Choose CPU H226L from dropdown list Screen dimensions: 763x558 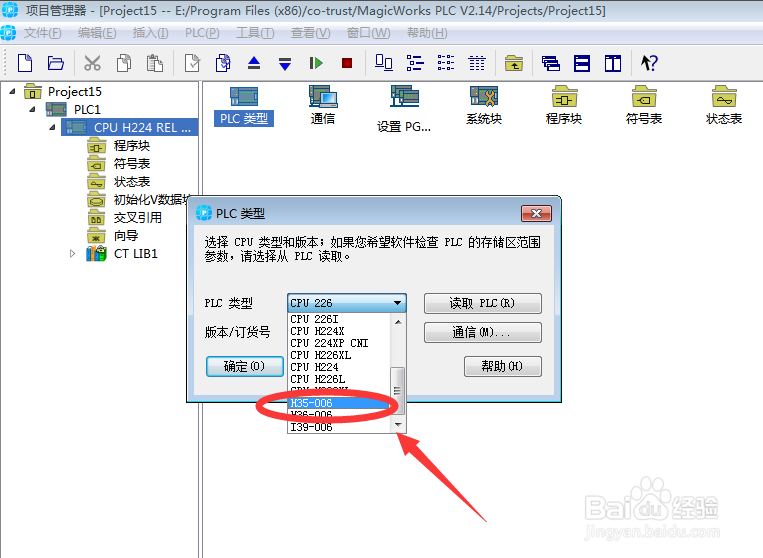point(340,379)
